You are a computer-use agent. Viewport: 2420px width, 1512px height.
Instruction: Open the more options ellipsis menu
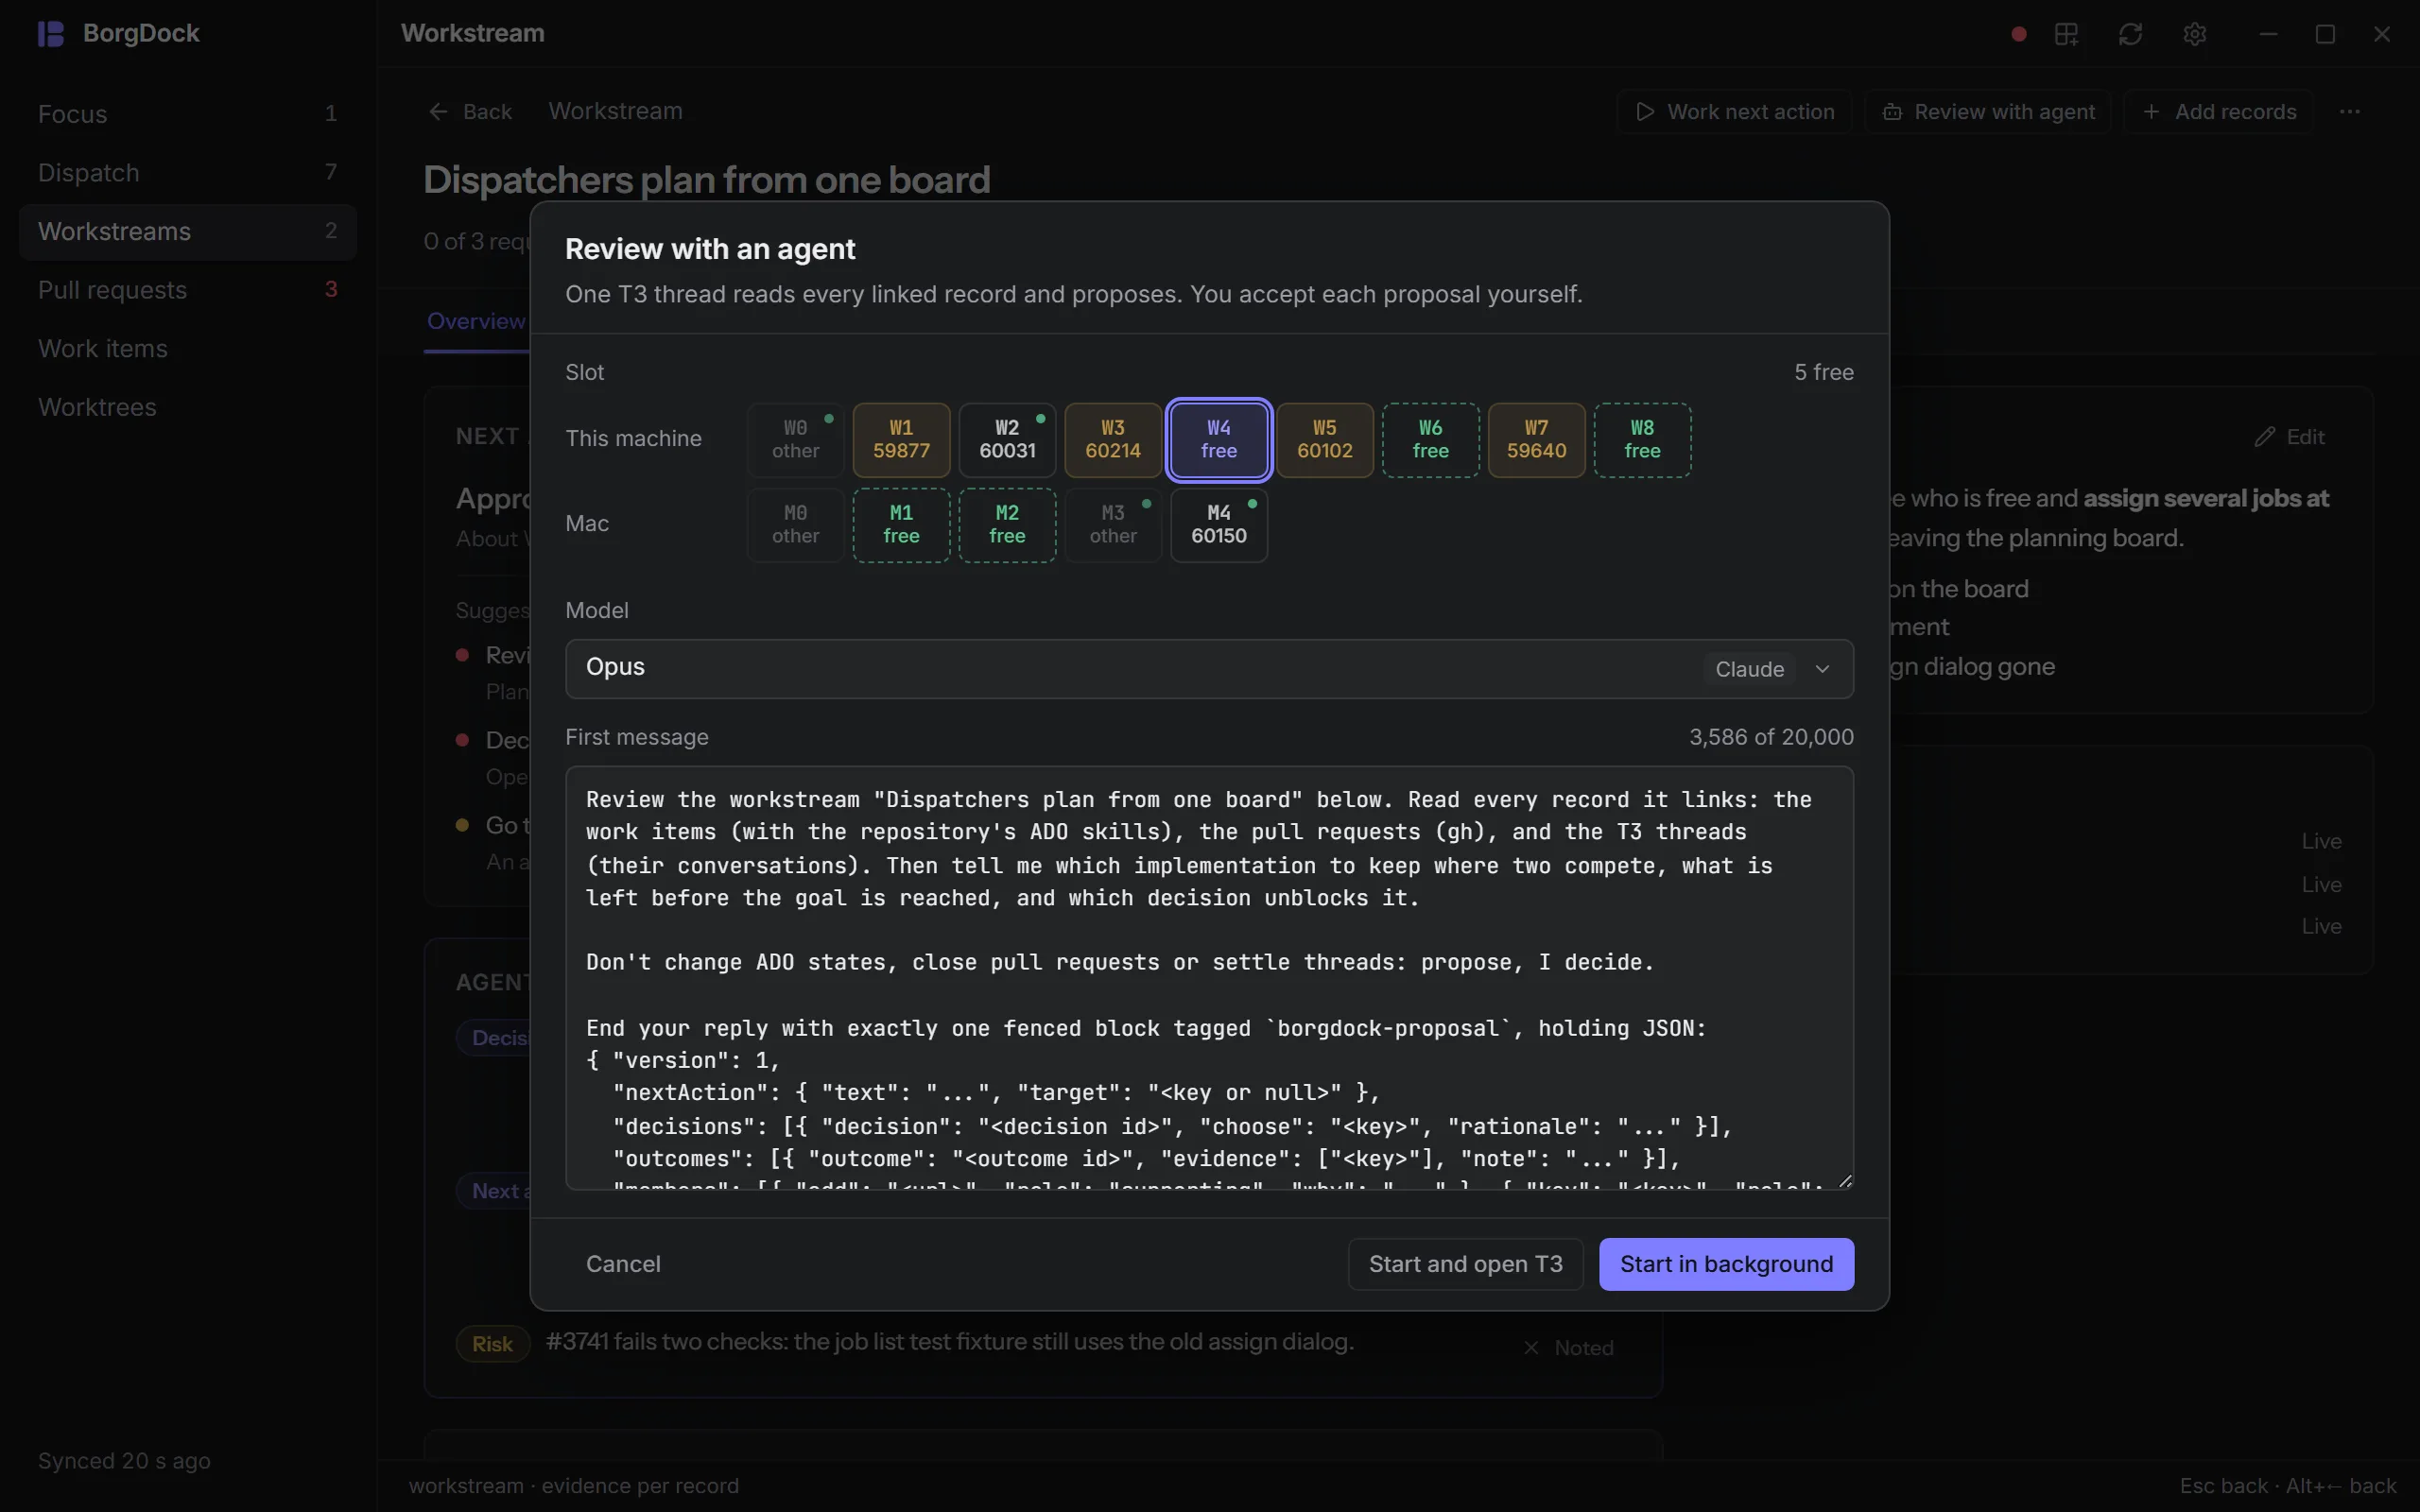pos(2349,111)
